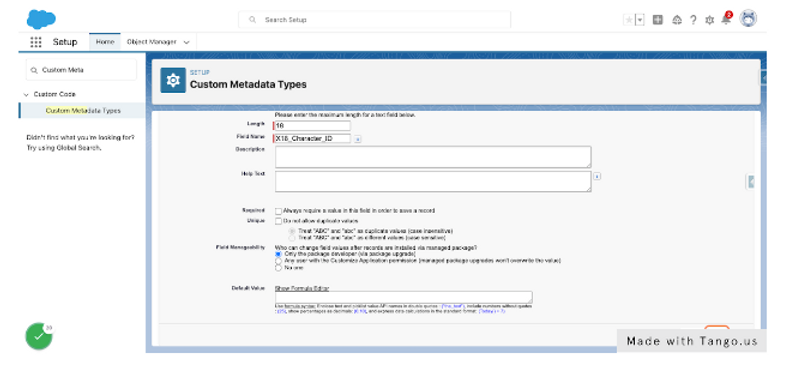Open the Global Actions plus icon
This screenshot has width=789, height=374.
pos(658,20)
